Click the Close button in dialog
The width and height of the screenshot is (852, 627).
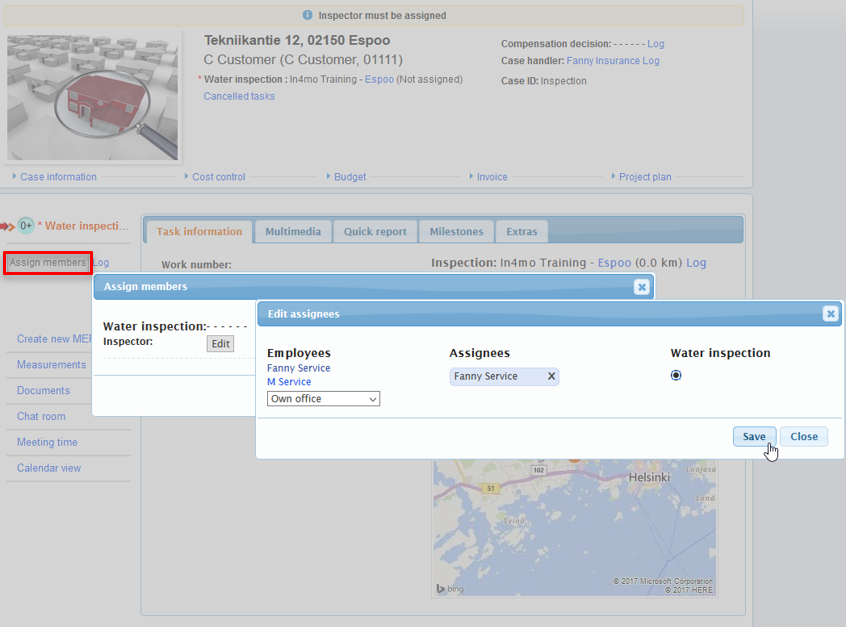pos(803,437)
